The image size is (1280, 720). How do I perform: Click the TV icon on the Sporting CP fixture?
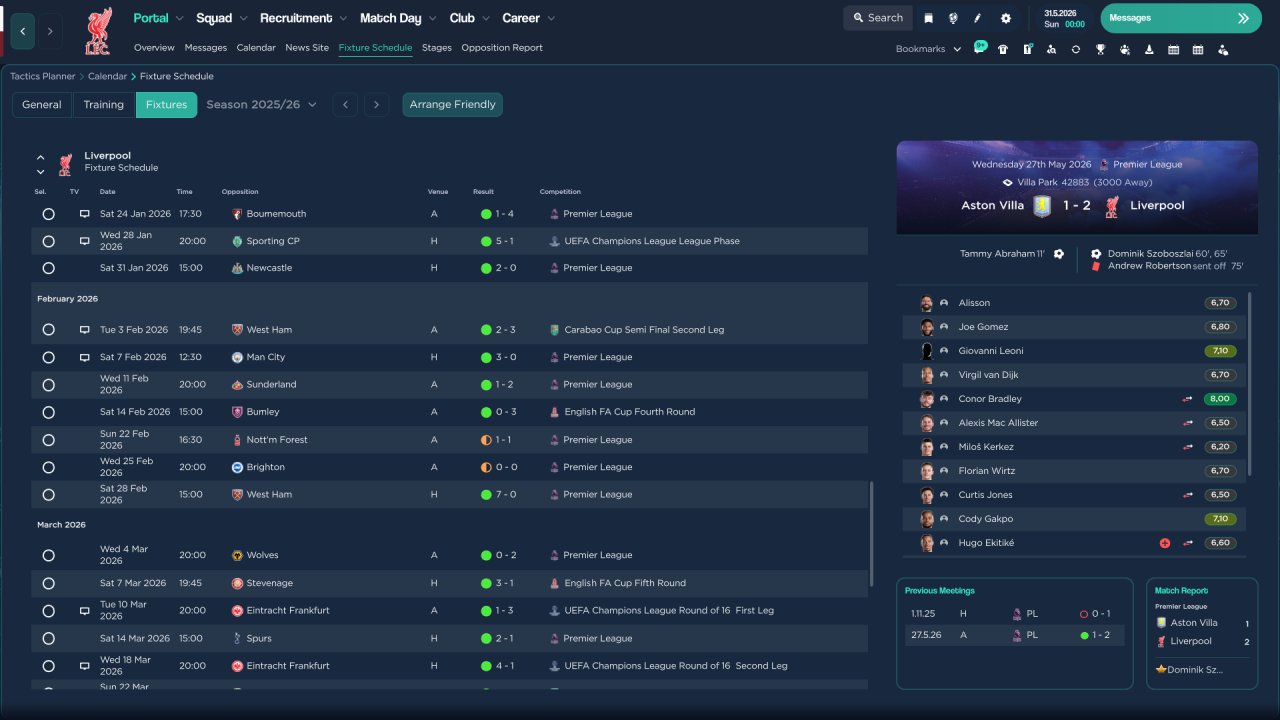(x=85, y=241)
